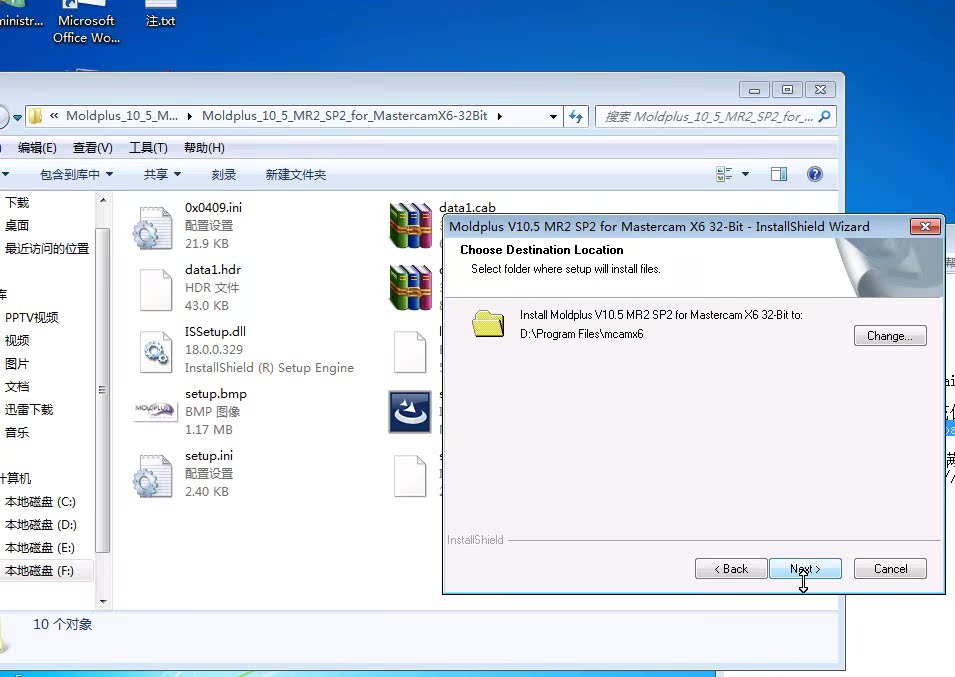Image resolution: width=955 pixels, height=677 pixels.
Task: Toggle the preview pane icon
Action: [779, 174]
